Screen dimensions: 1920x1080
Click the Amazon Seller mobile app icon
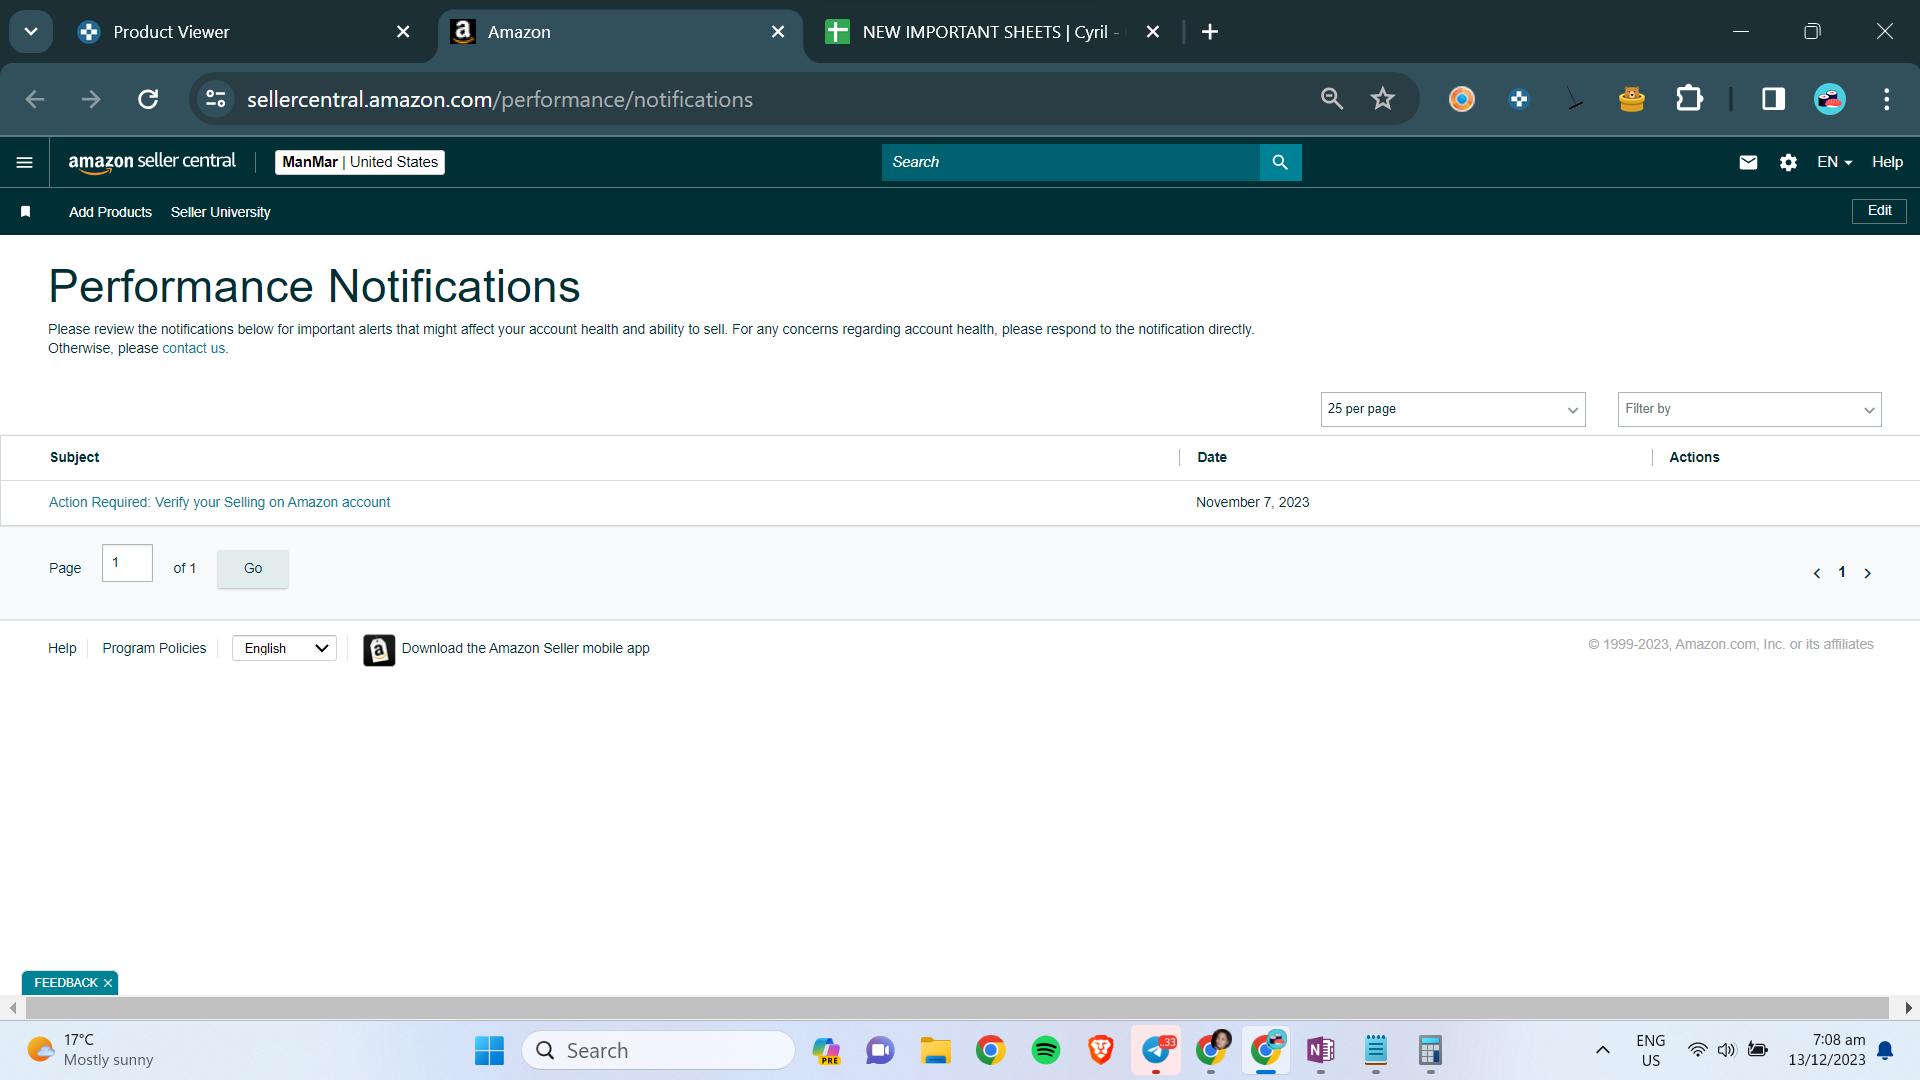coord(379,650)
